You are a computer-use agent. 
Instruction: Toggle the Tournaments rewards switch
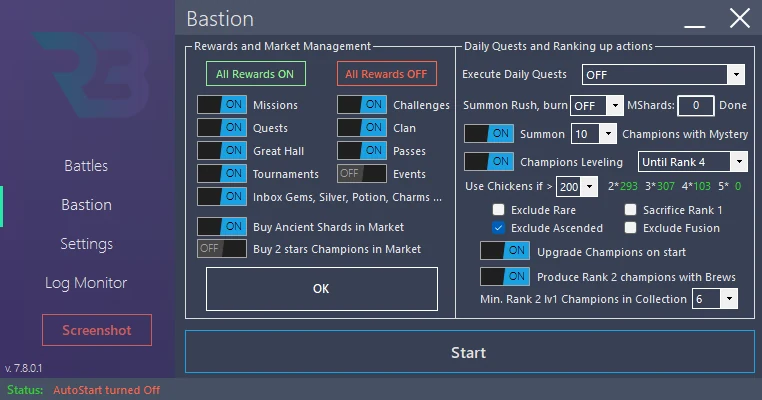[222, 174]
